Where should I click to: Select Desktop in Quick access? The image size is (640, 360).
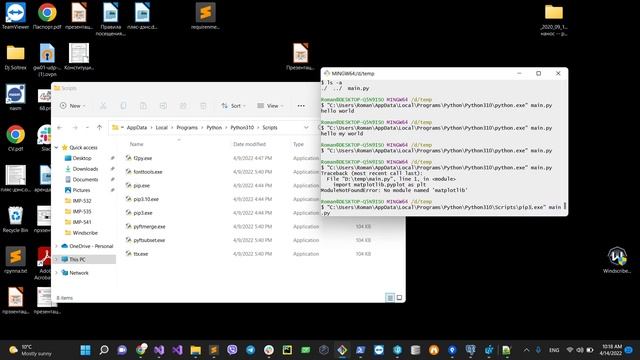point(82,158)
